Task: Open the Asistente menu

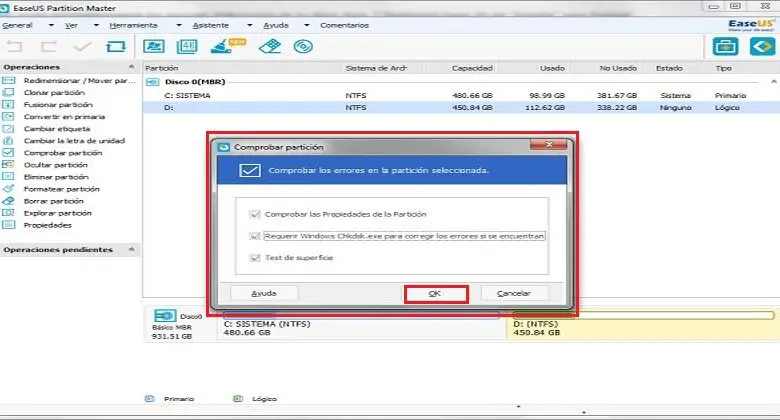Action: click(x=211, y=25)
